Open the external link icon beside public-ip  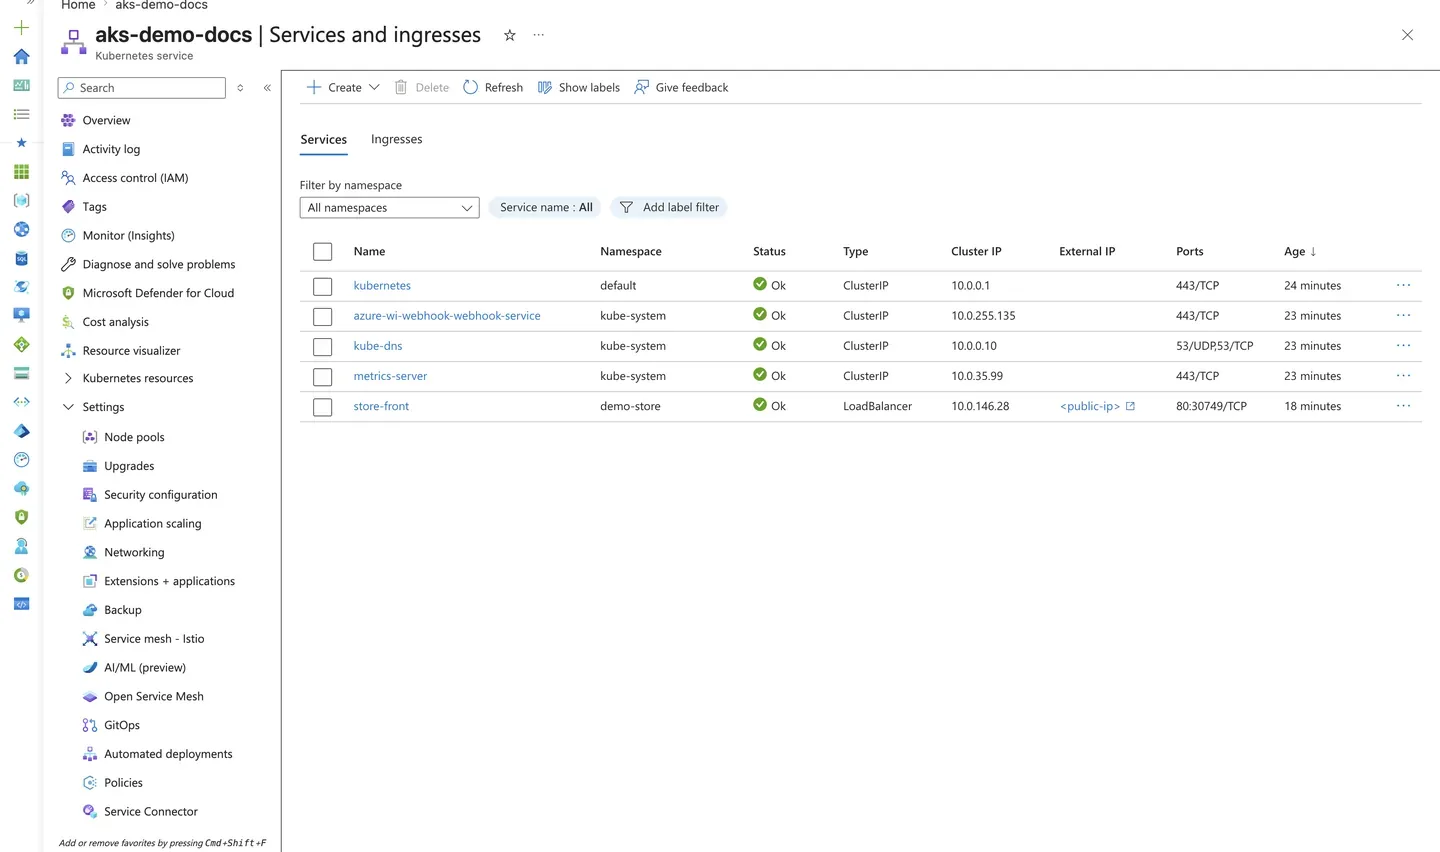coord(1130,406)
